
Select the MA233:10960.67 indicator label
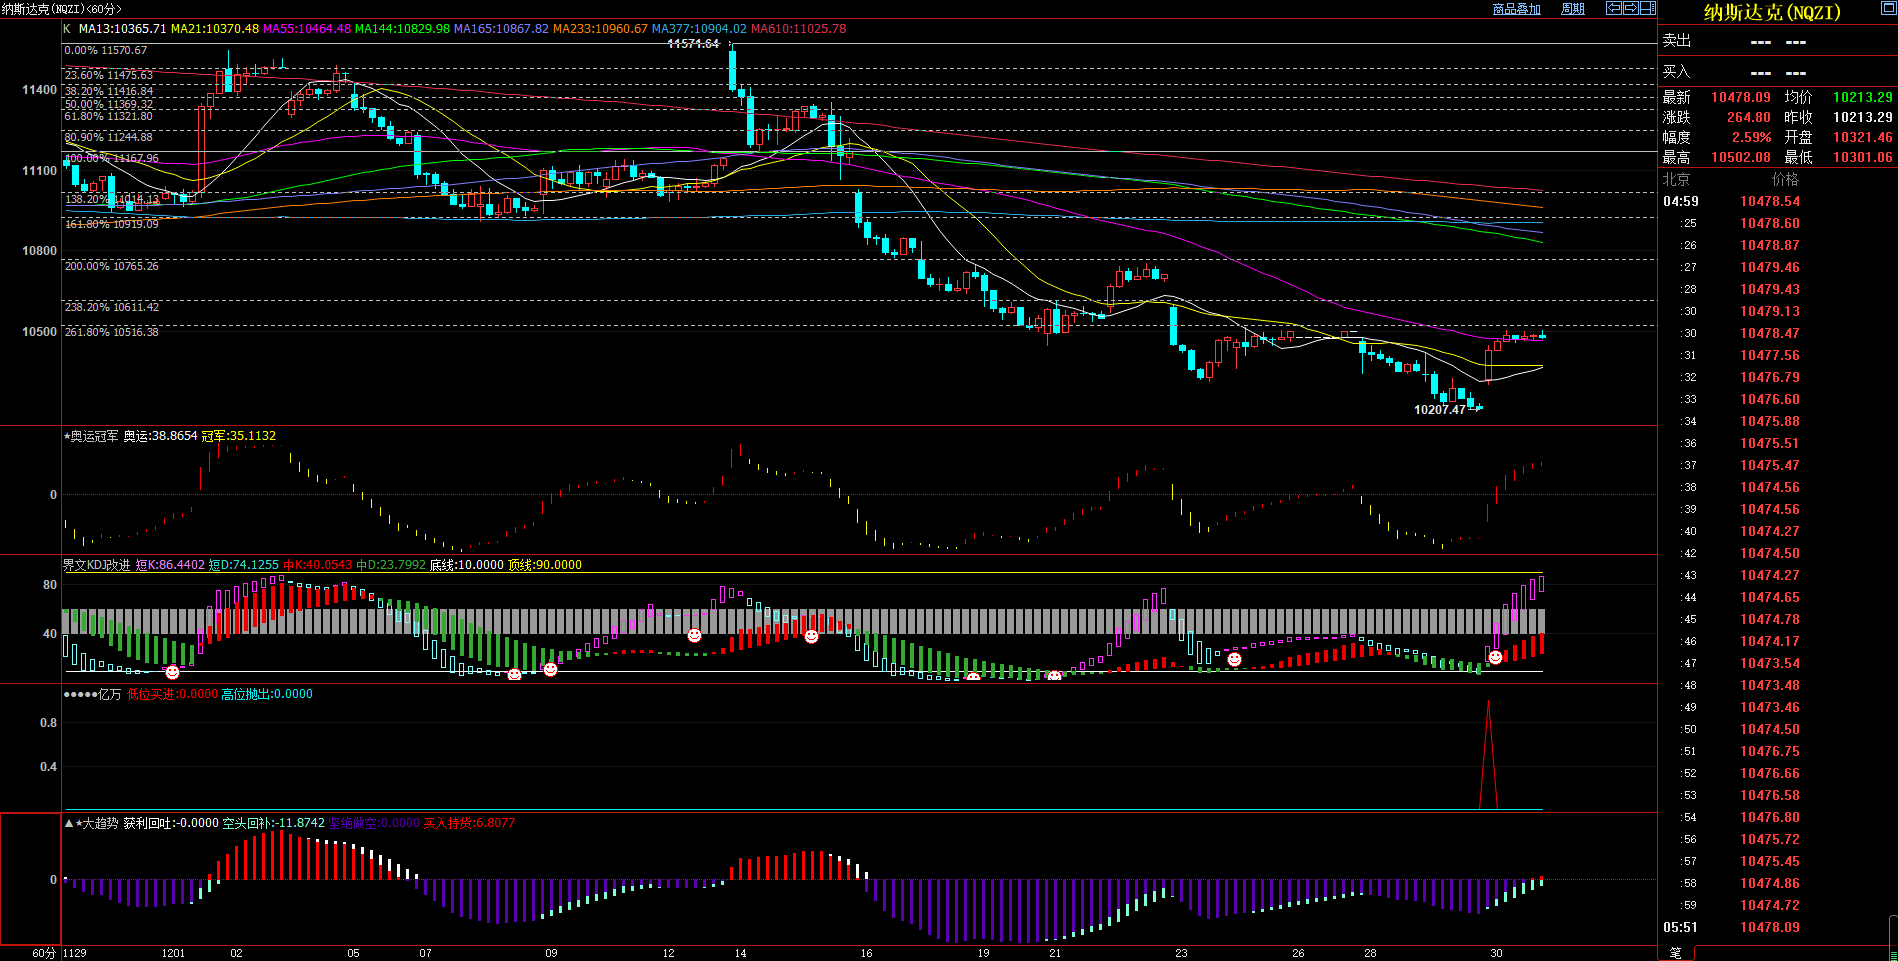pos(600,29)
